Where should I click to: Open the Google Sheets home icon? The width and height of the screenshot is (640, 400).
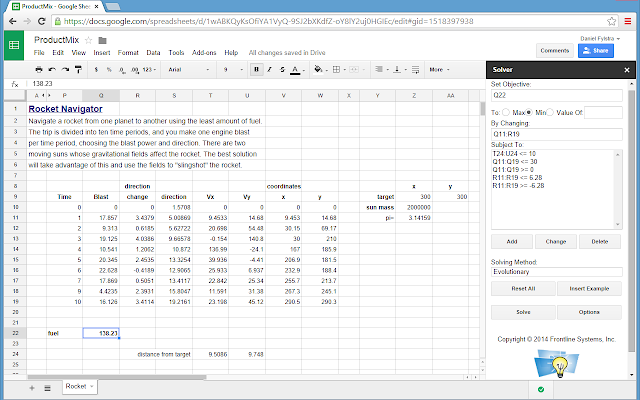coord(14,45)
